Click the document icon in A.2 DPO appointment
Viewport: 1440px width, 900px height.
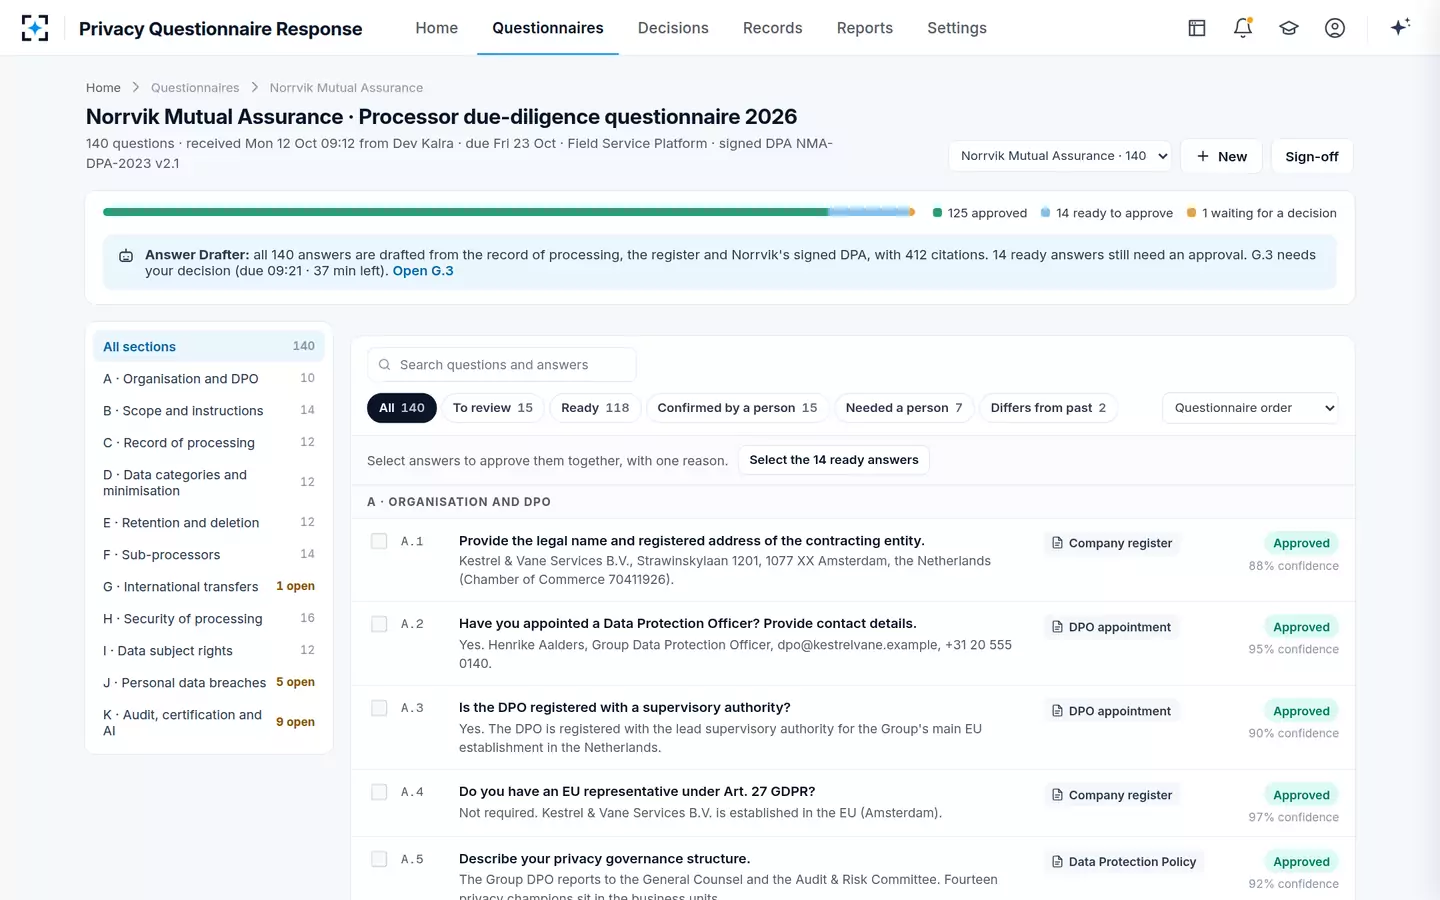1057,627
